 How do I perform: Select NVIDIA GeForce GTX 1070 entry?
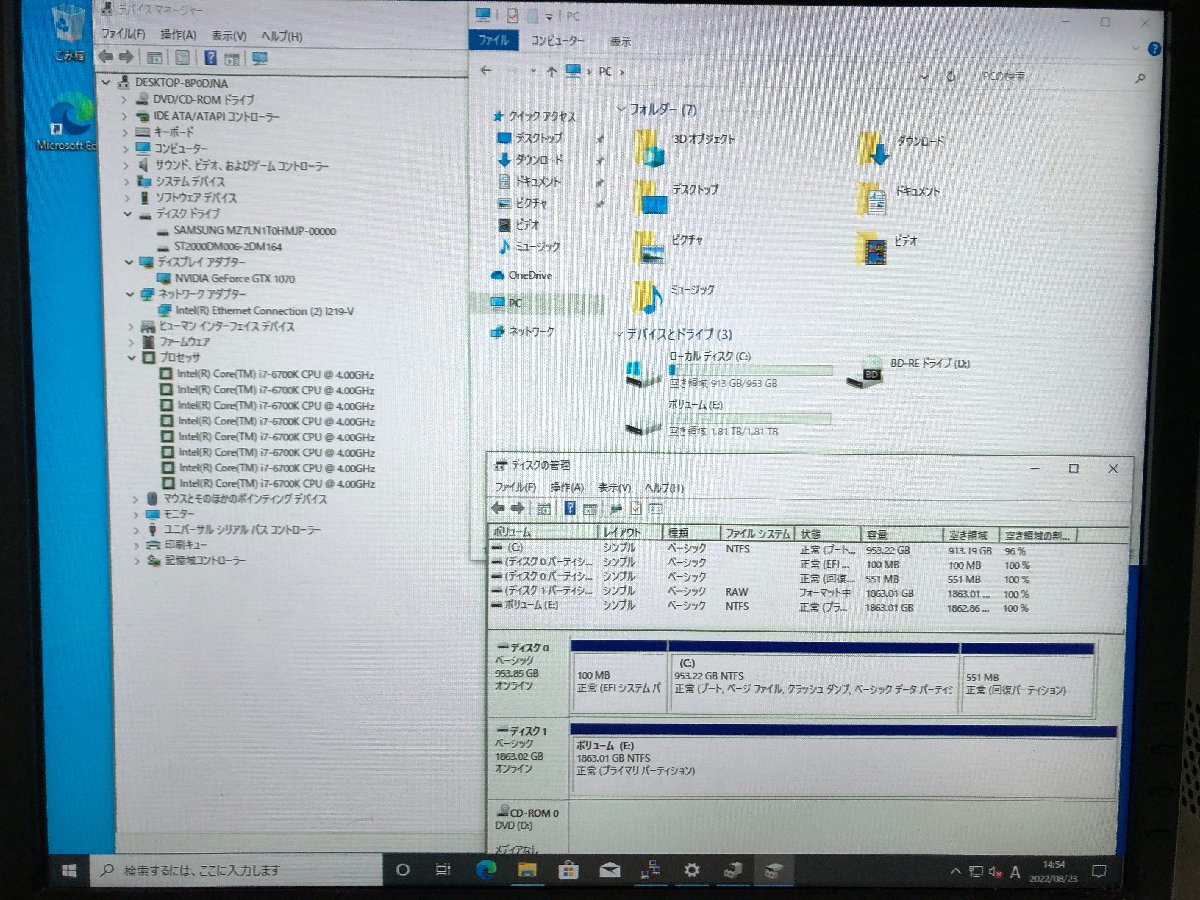pyautogui.click(x=234, y=279)
